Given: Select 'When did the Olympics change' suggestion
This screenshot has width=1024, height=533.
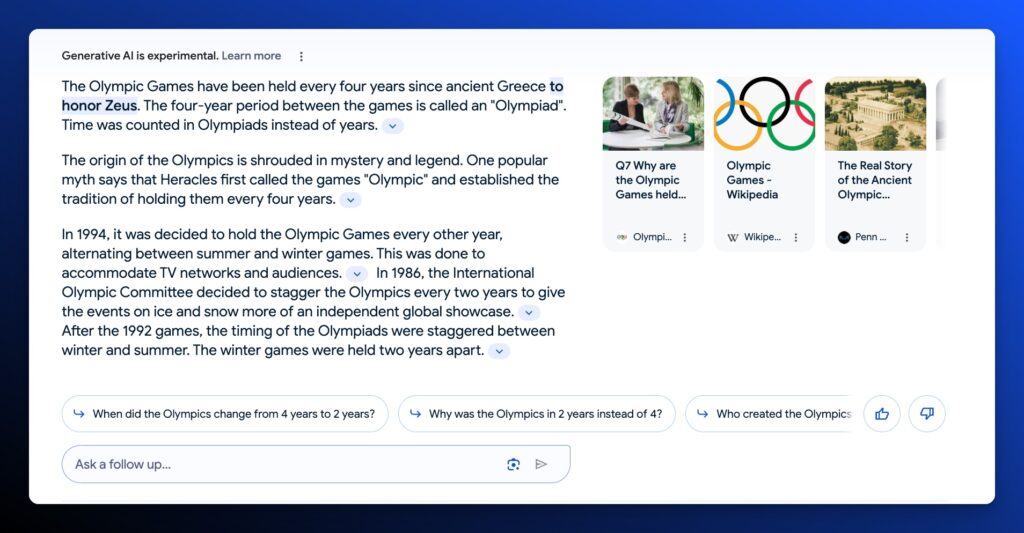Looking at the screenshot, I should coord(225,414).
